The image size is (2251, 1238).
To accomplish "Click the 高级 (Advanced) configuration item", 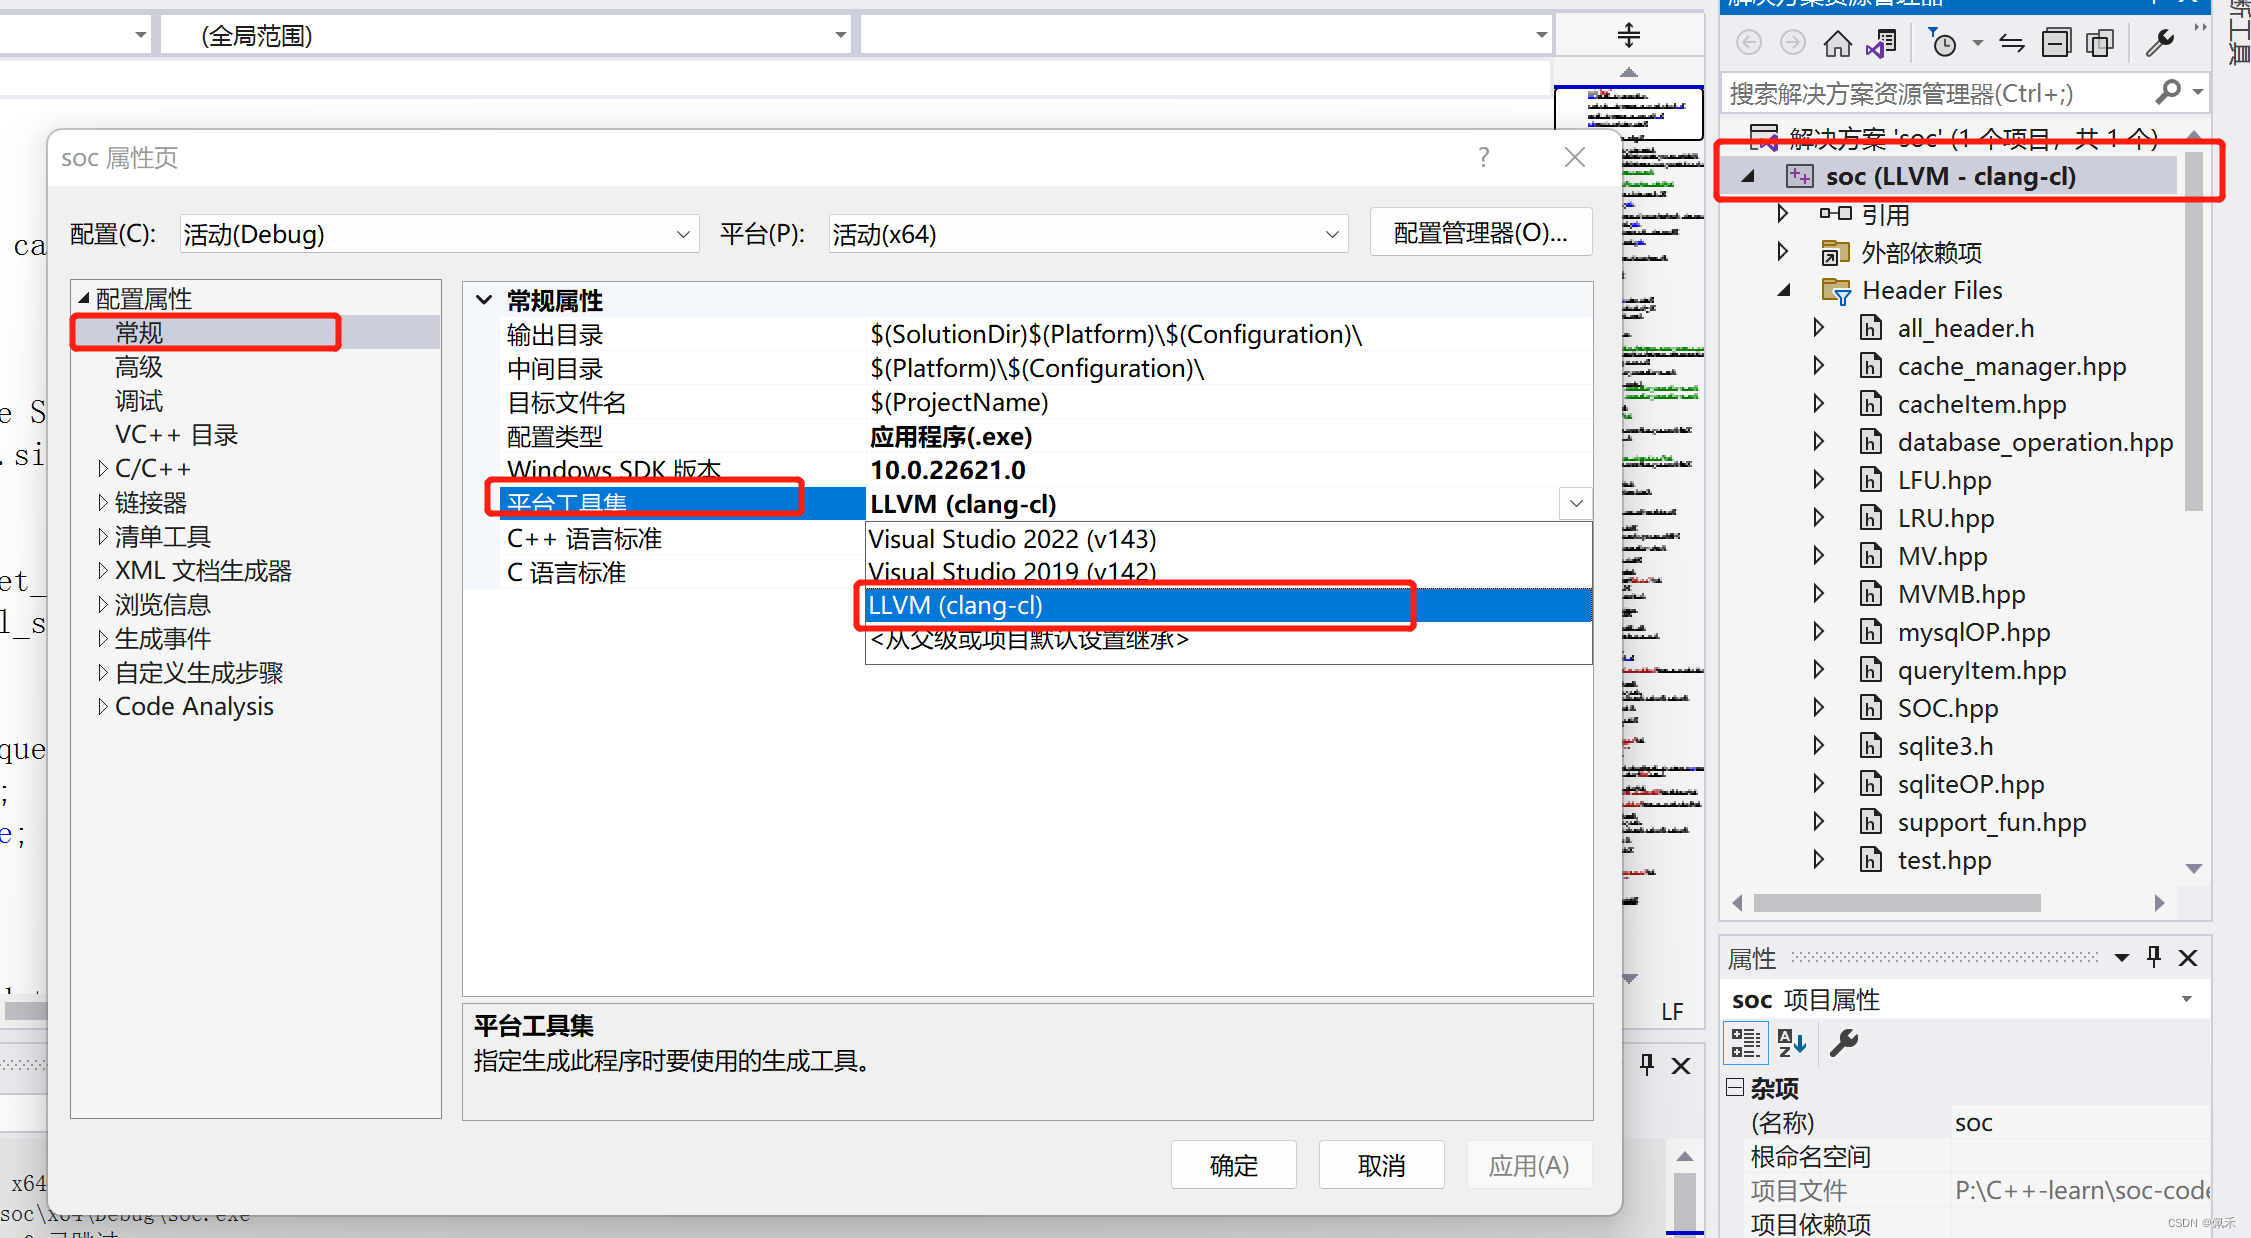I will click(x=137, y=366).
